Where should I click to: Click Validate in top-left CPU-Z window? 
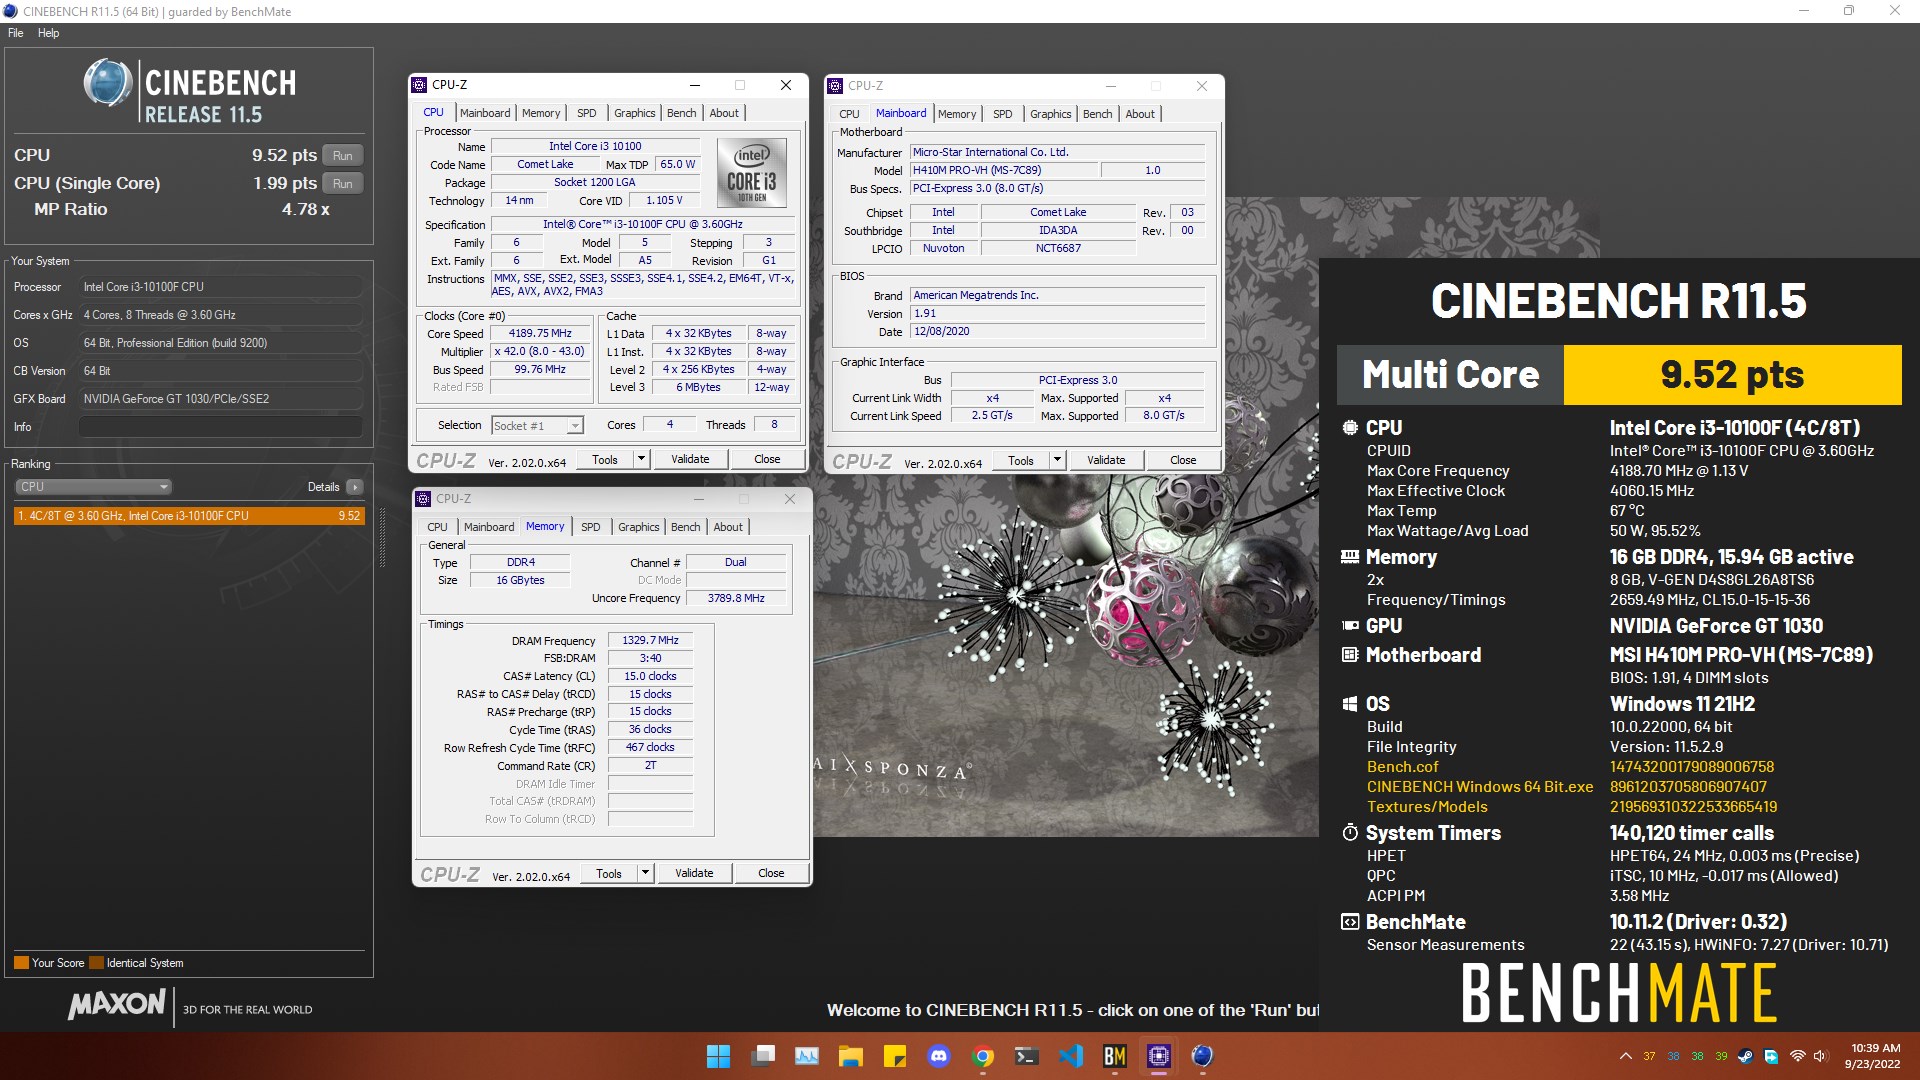[x=690, y=460]
